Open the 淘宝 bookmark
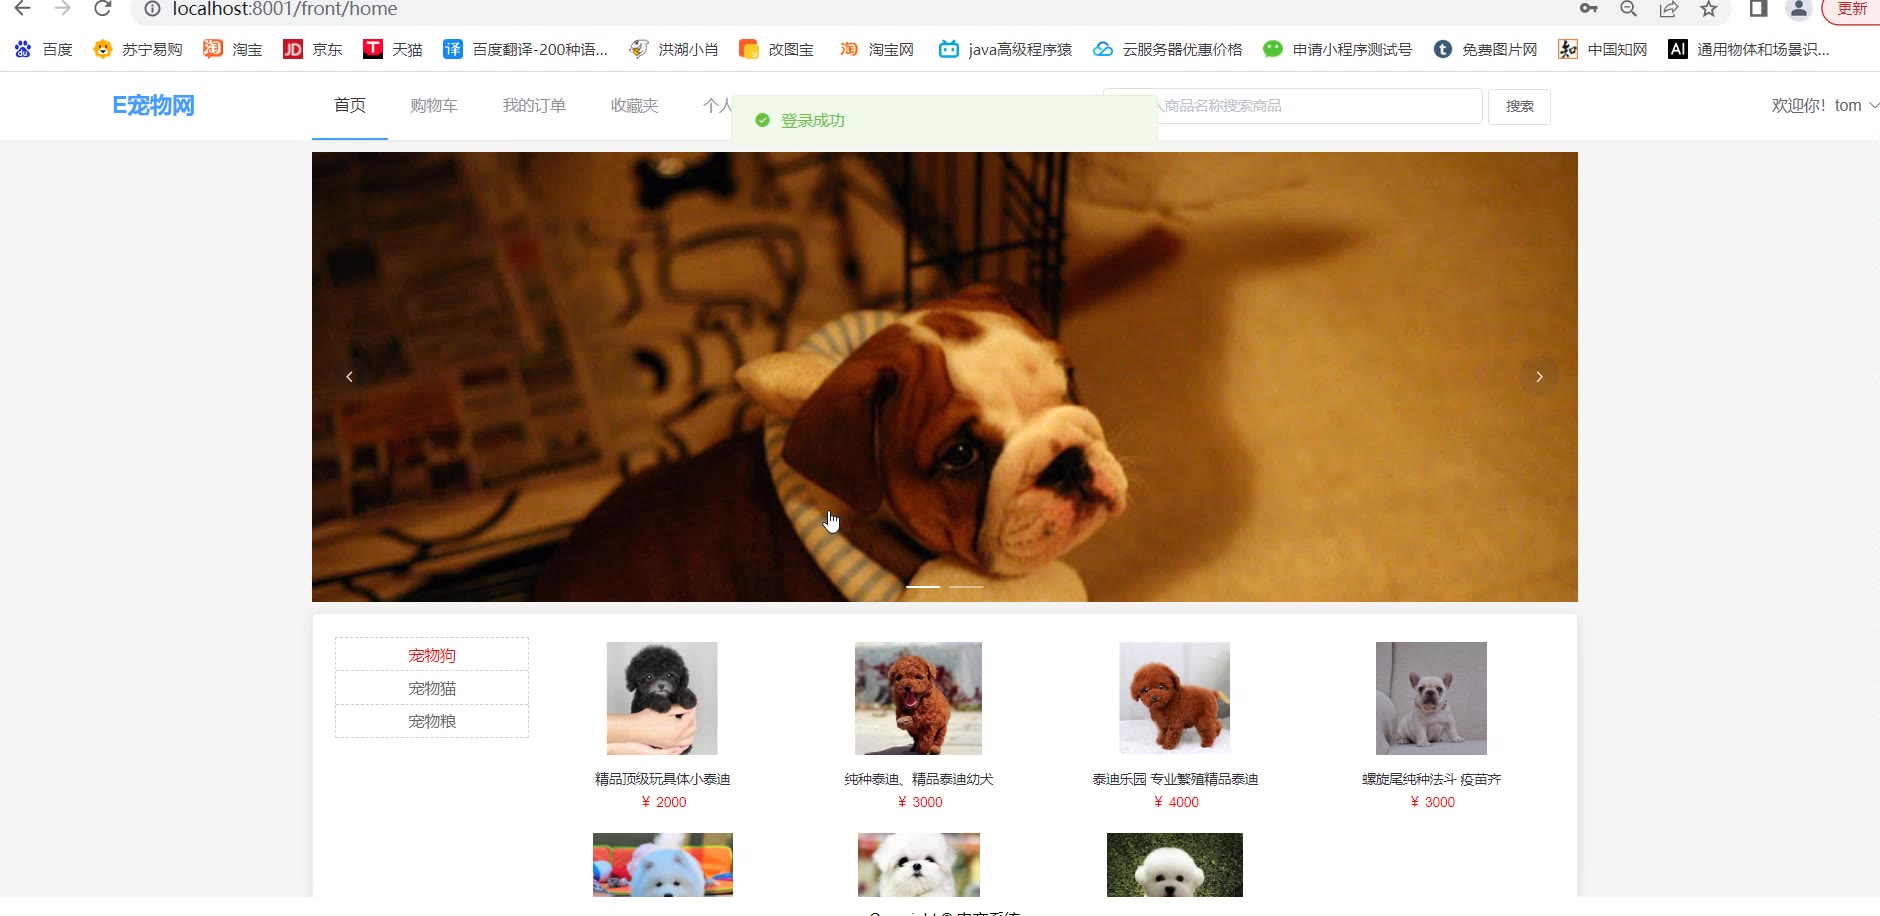 coord(233,49)
